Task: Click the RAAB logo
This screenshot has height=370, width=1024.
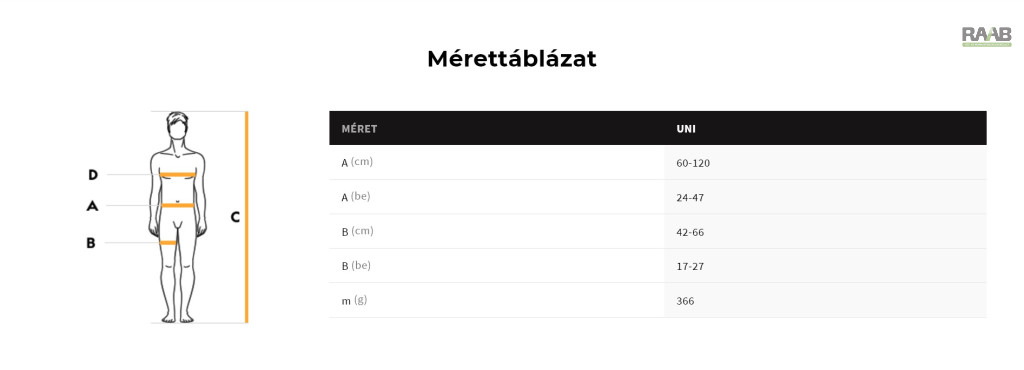Action: click(986, 37)
